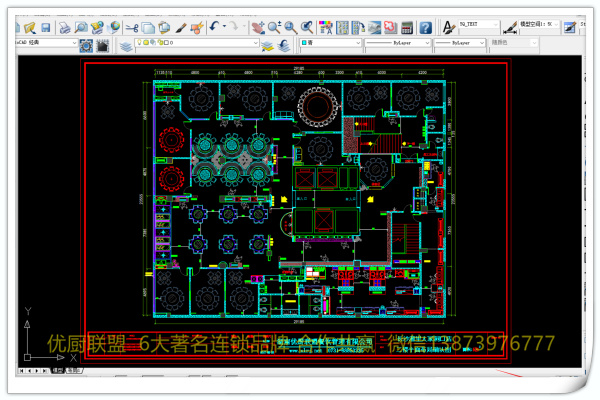Click the Plot (printer) icon
600x400 pixels.
coord(65,27)
